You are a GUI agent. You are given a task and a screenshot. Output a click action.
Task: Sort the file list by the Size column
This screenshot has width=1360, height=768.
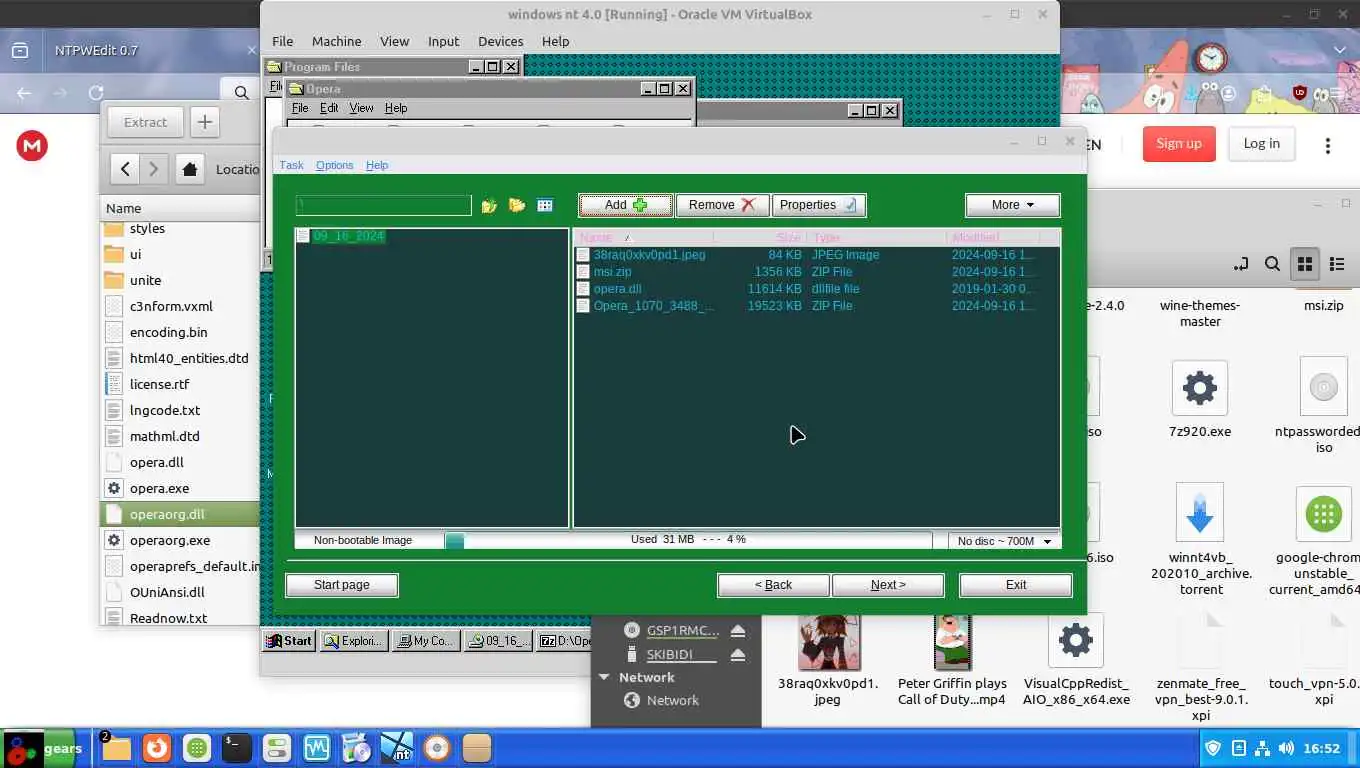coord(760,237)
